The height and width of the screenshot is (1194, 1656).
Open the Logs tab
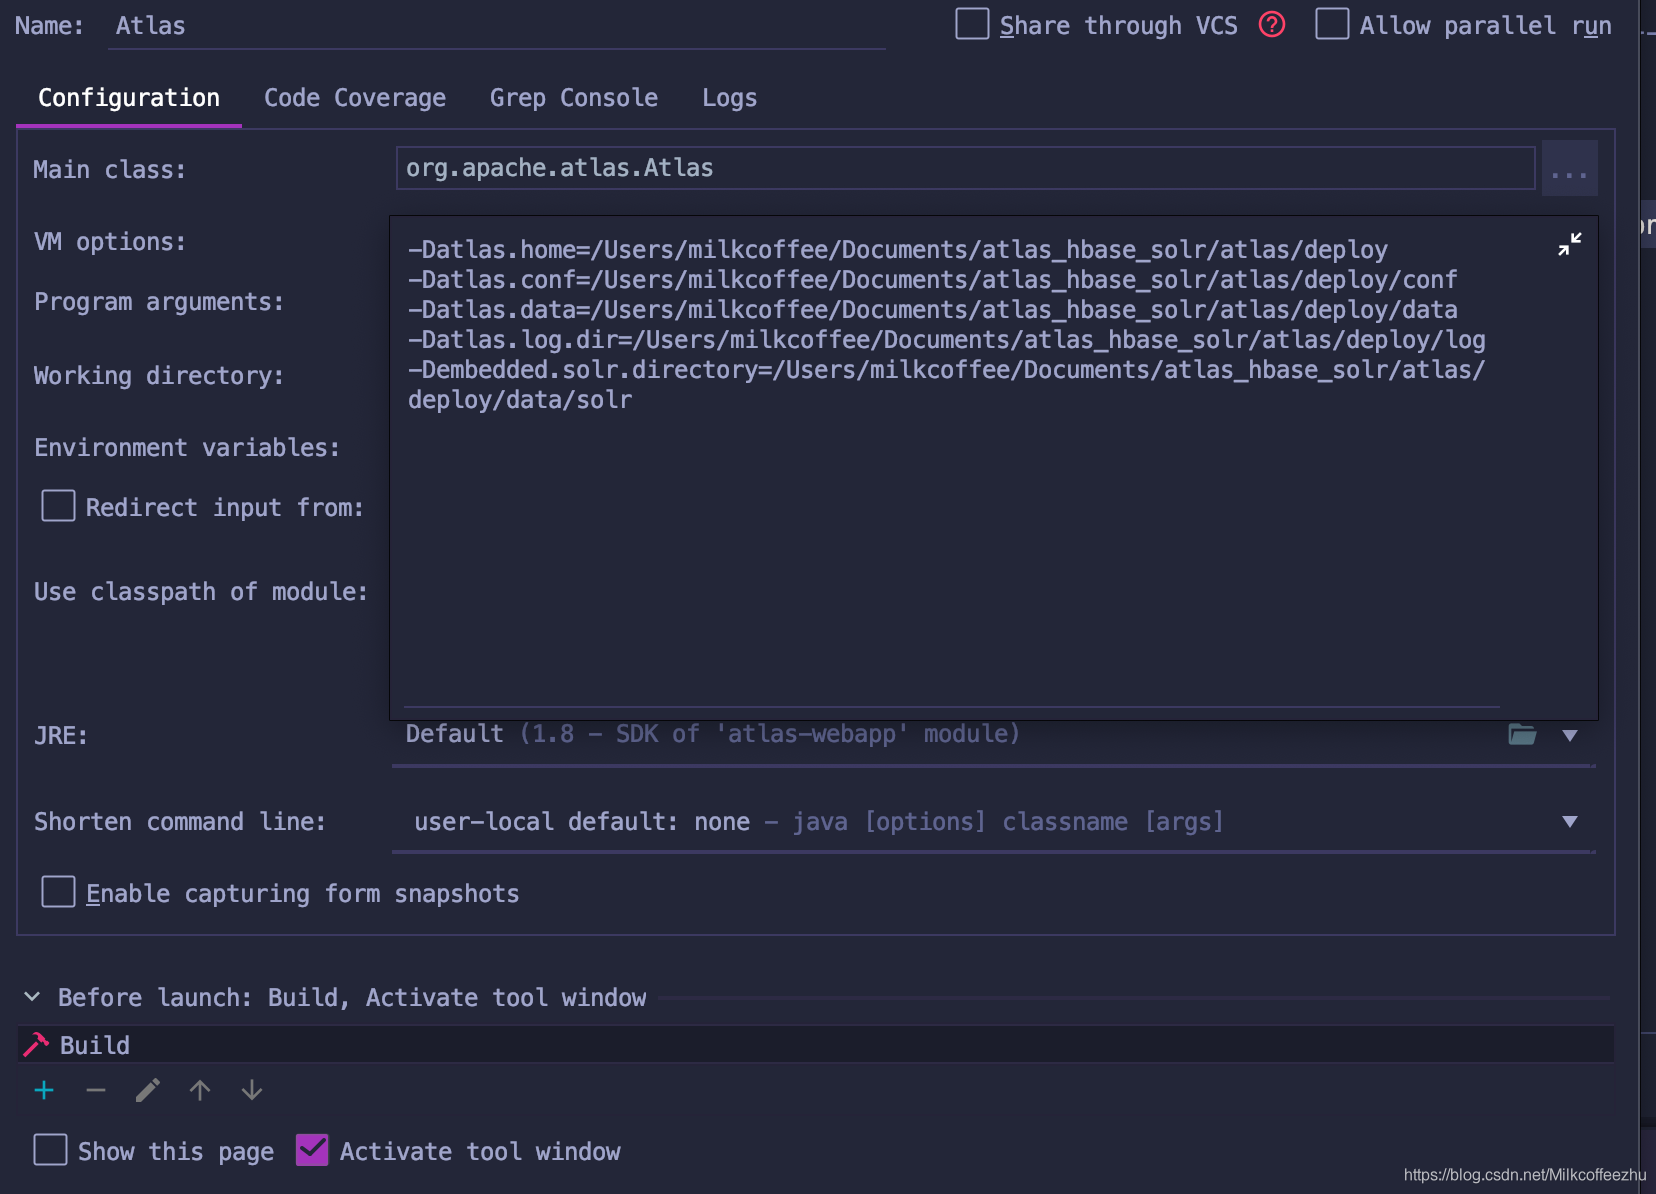[729, 98]
